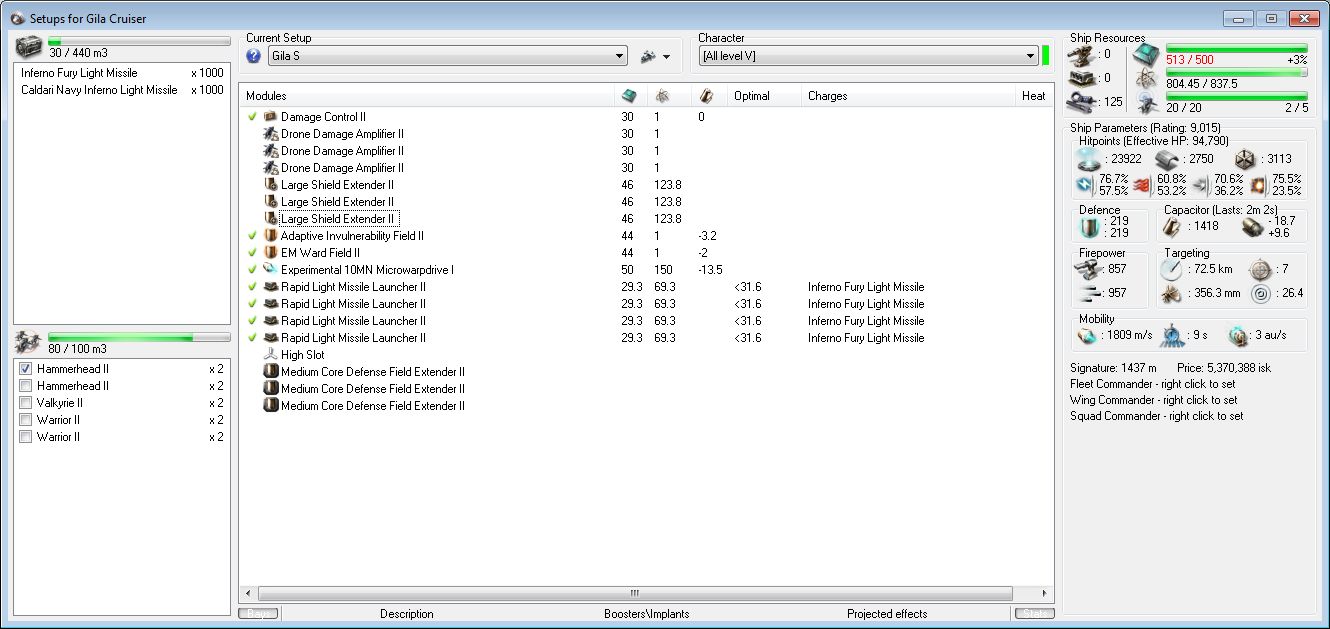Select Caldari Navy Inferno Light Missile in cargo

point(122,90)
